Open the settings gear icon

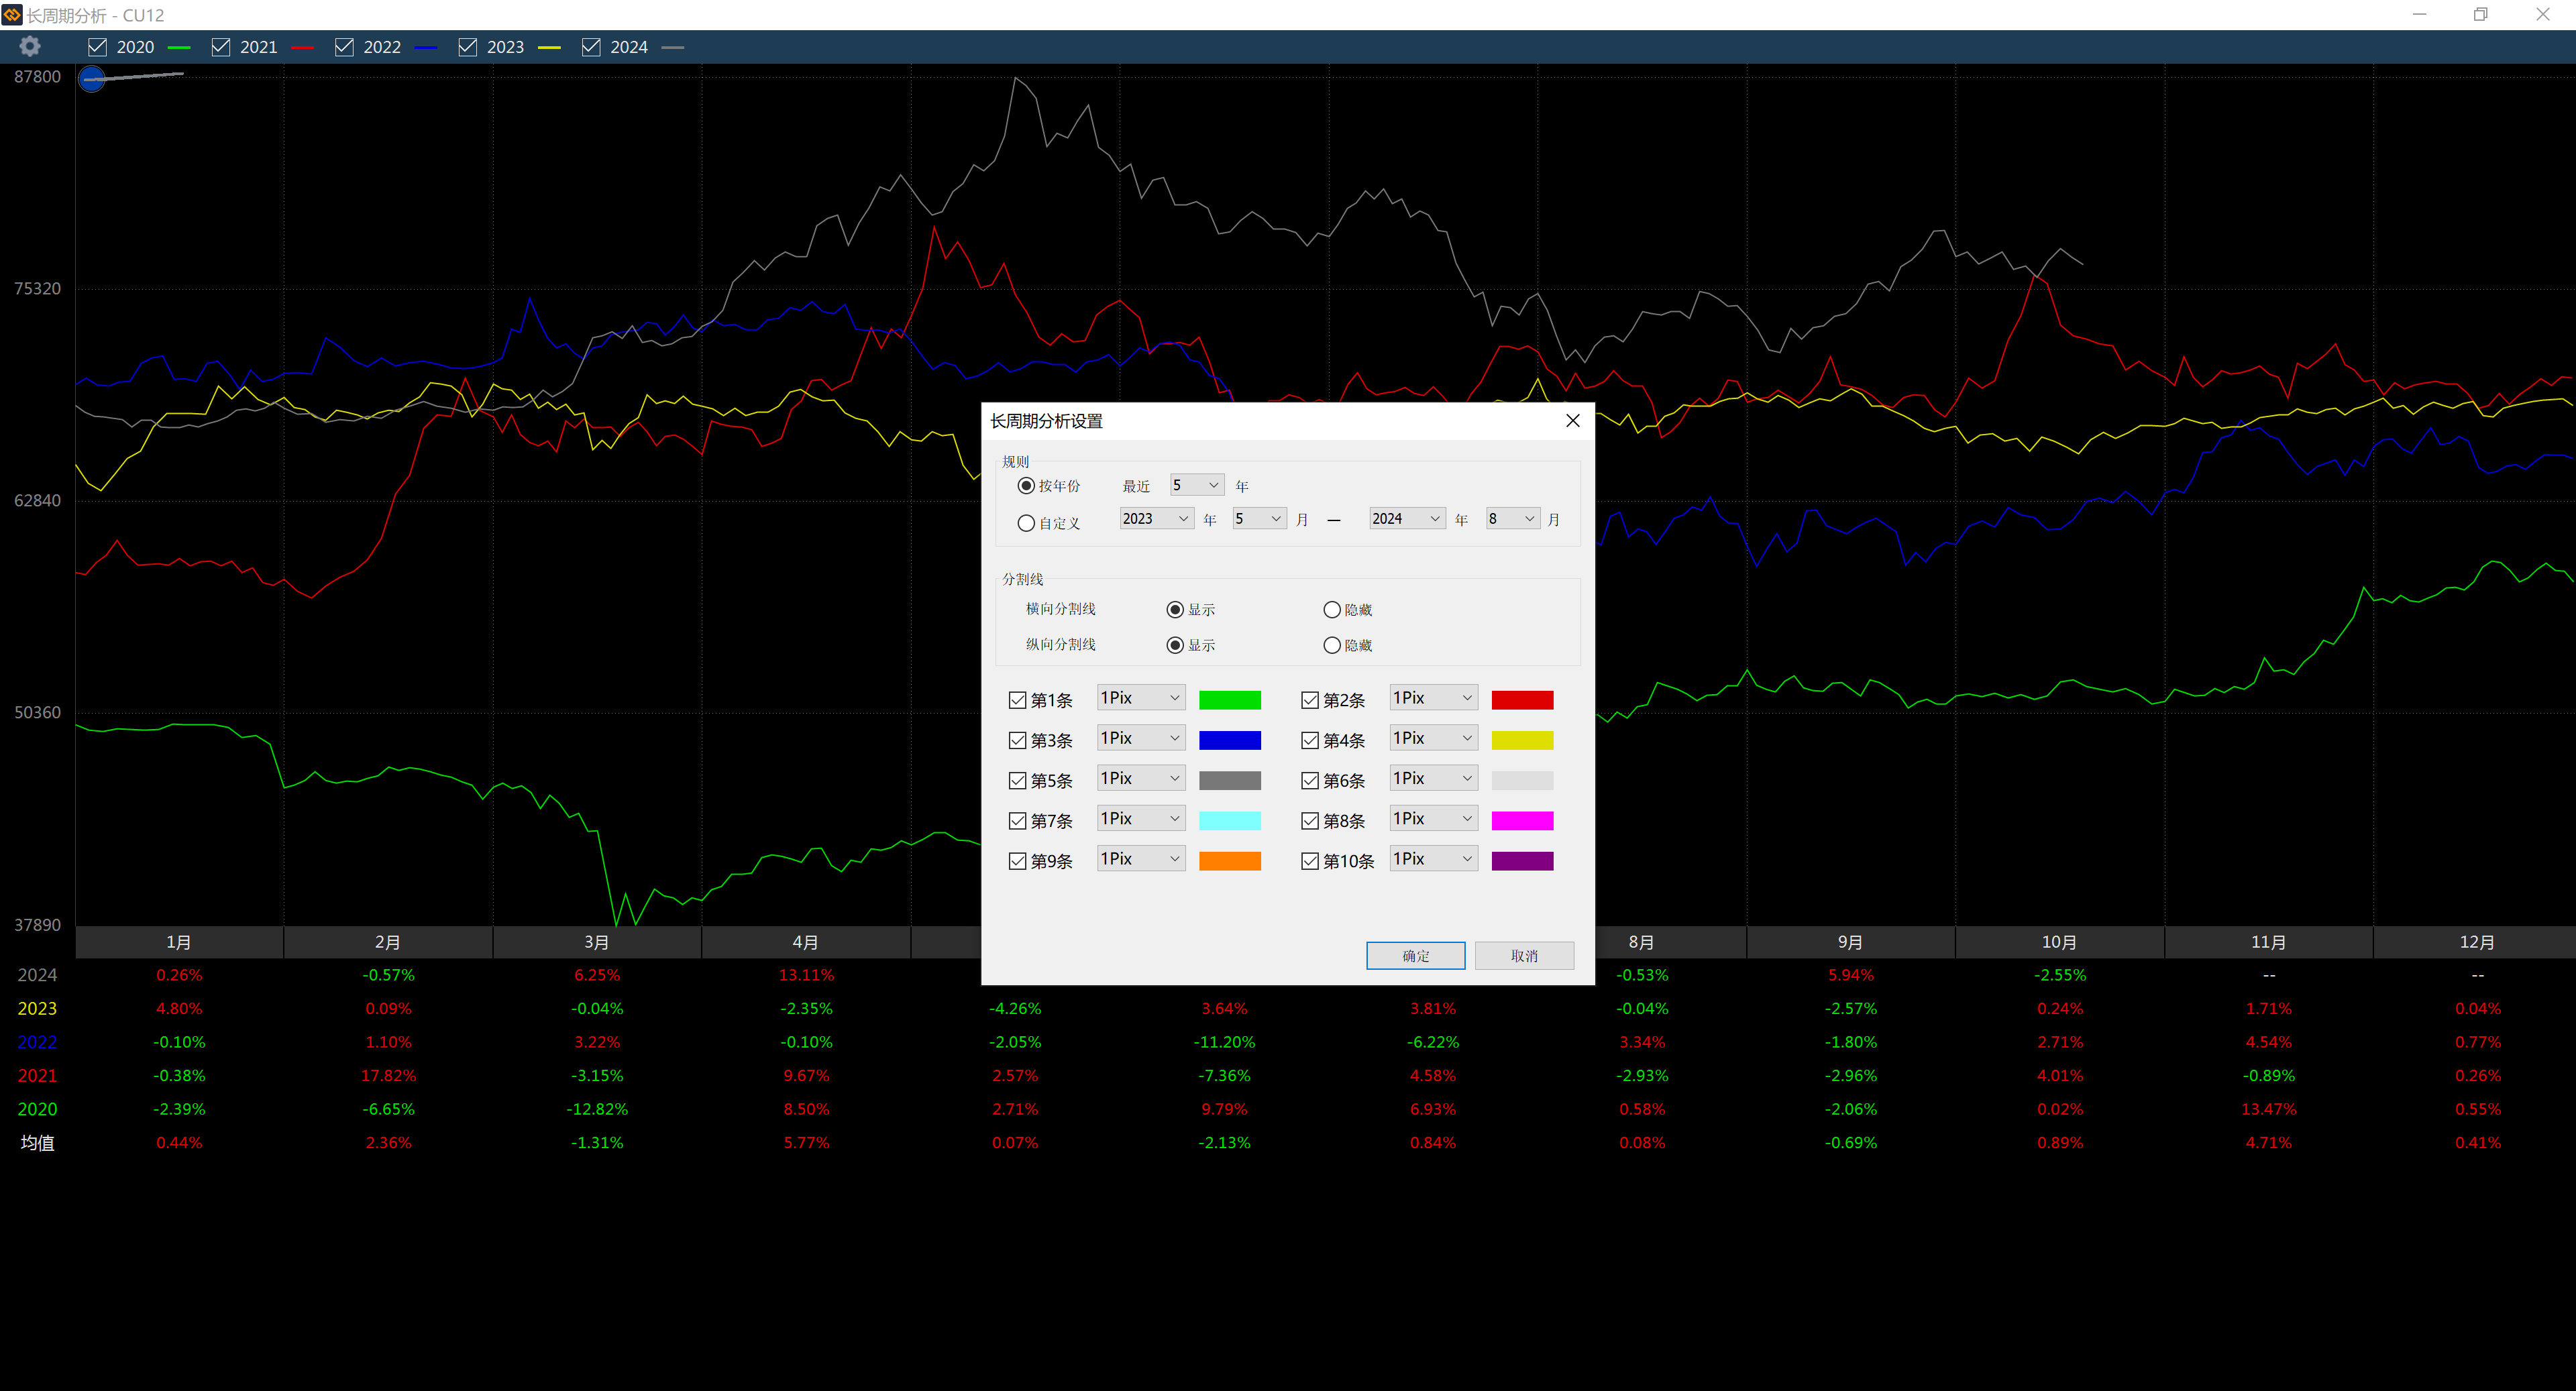click(x=30, y=46)
